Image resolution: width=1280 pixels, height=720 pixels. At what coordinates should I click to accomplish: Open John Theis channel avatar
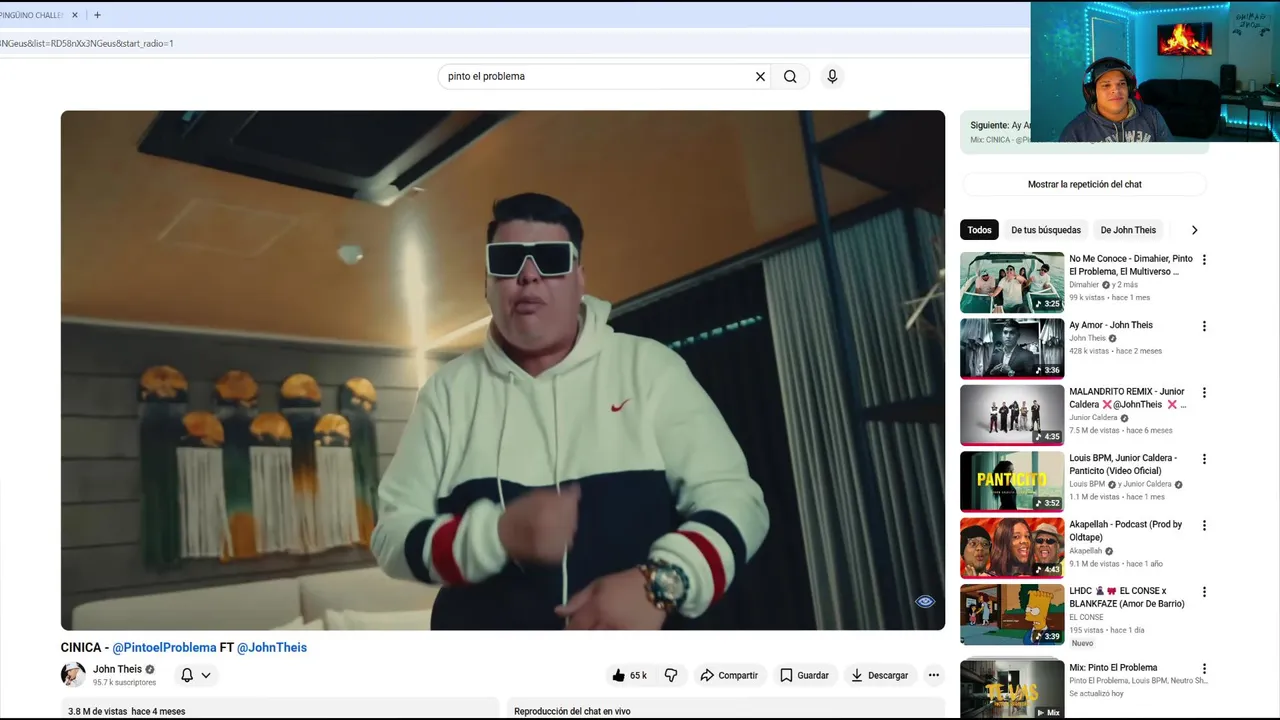click(x=73, y=674)
